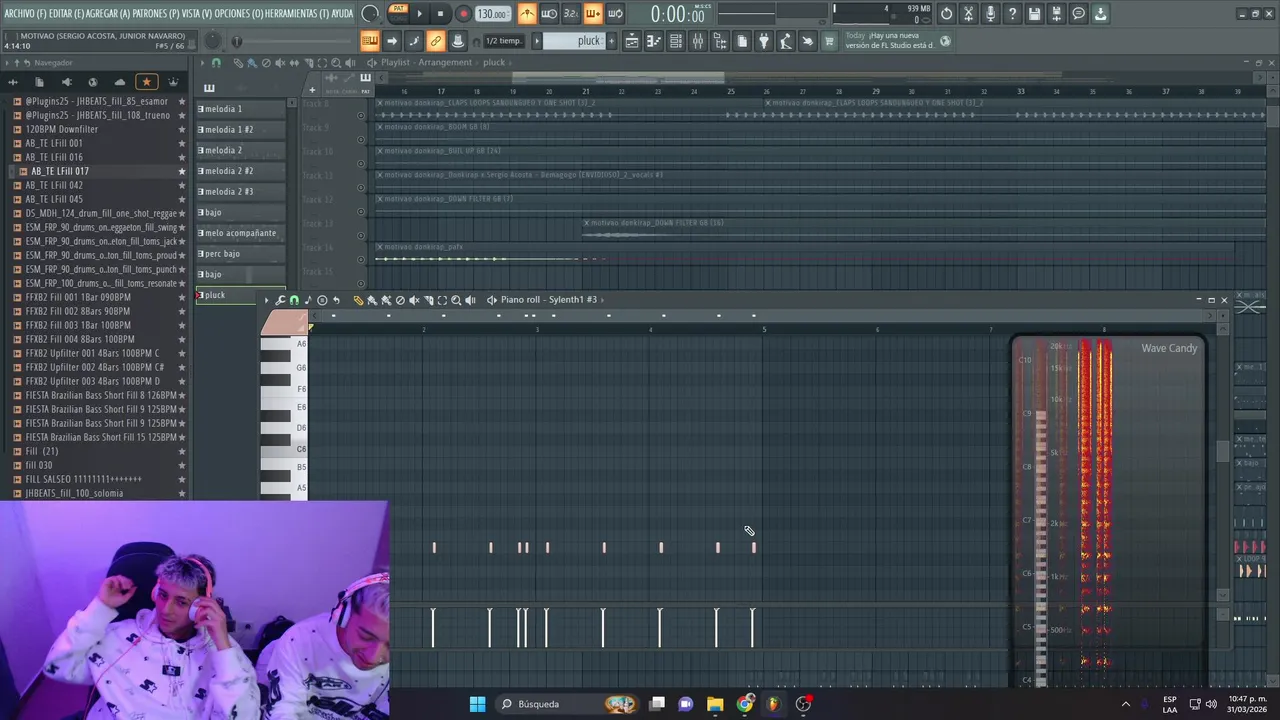The height and width of the screenshot is (720, 1280).
Task: Click the Play button in the transport
Action: (419, 14)
